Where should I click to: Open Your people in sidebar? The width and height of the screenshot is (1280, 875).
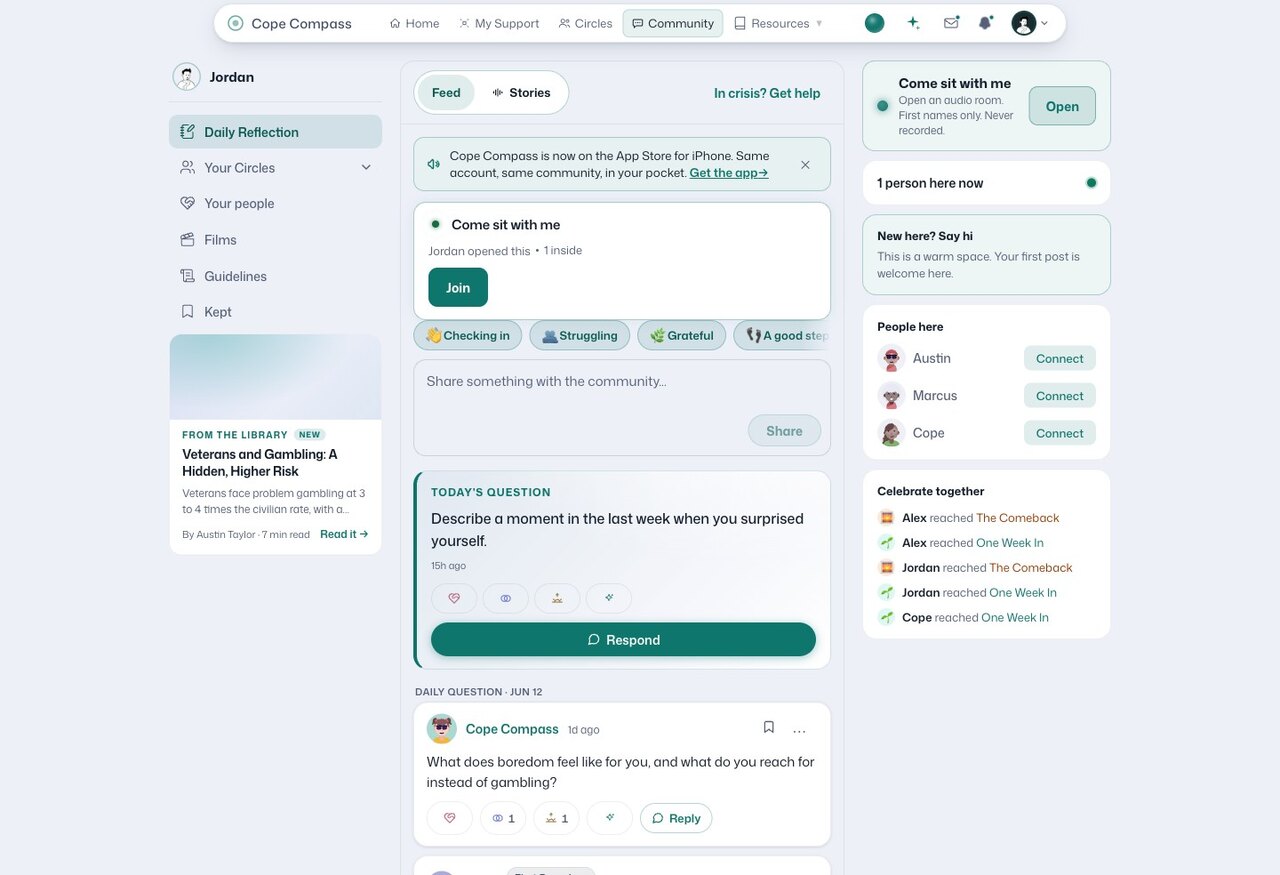275,204
